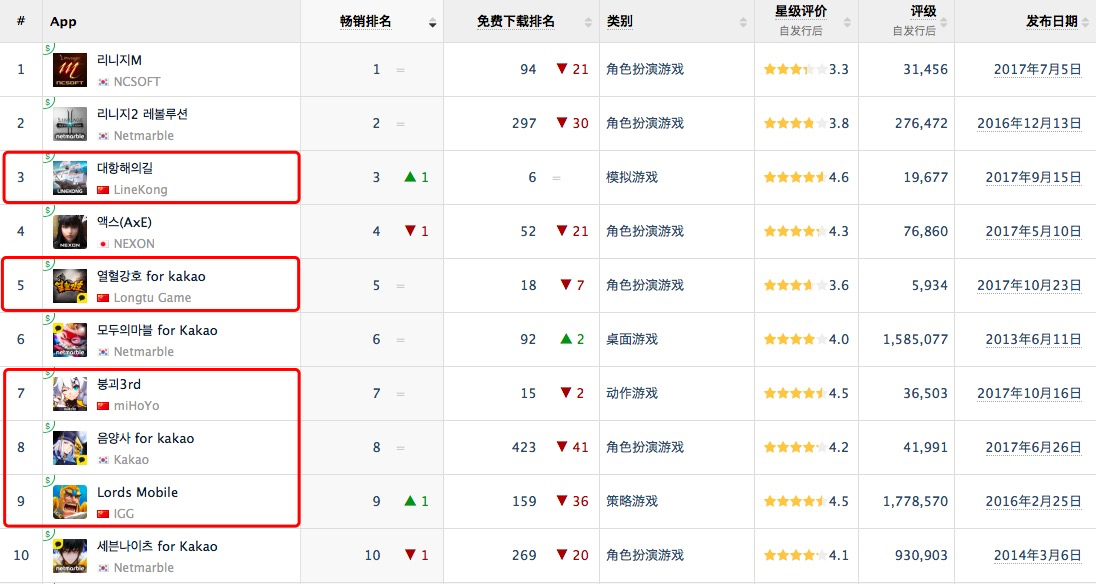Click the 桌面游戏 category cell
Image resolution: width=1098 pixels, height=584 pixels.
[x=632, y=339]
